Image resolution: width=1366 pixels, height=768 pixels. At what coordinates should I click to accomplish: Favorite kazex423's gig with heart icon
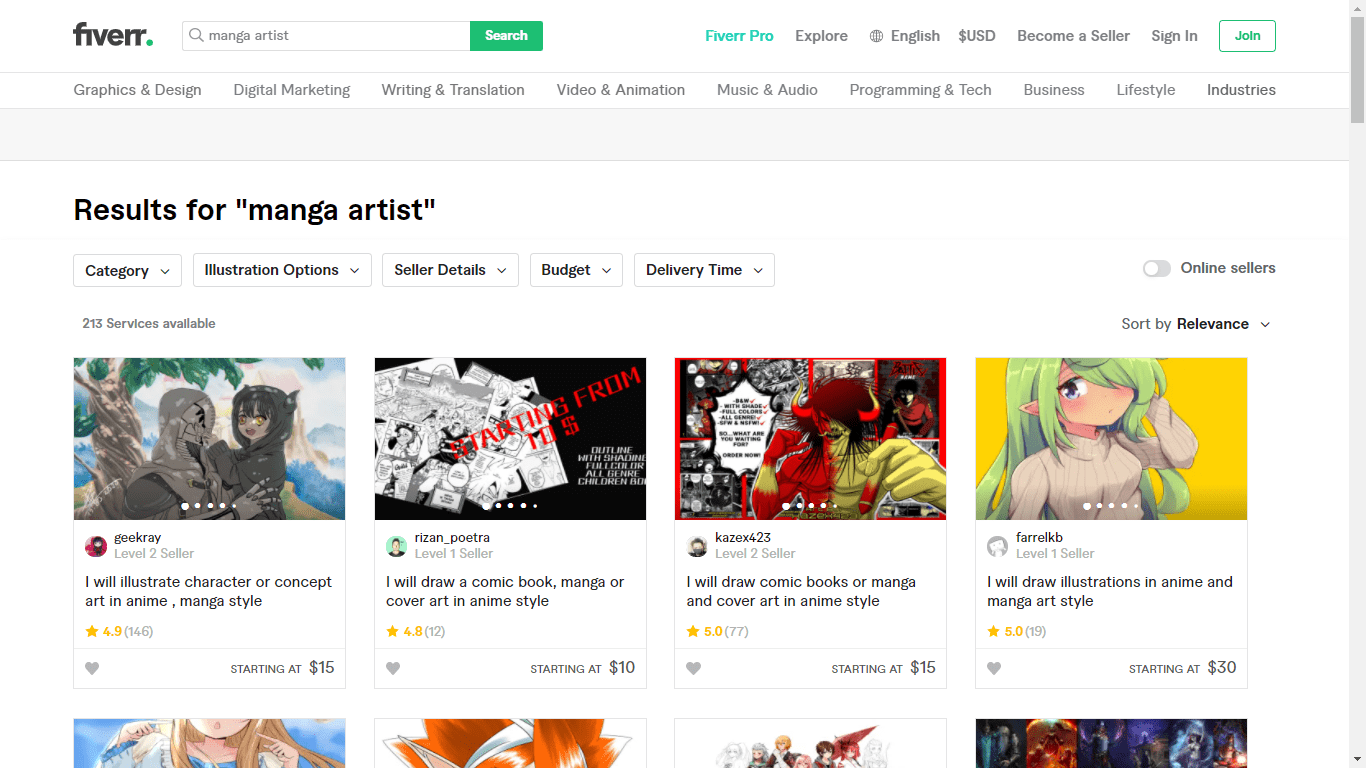click(x=693, y=668)
